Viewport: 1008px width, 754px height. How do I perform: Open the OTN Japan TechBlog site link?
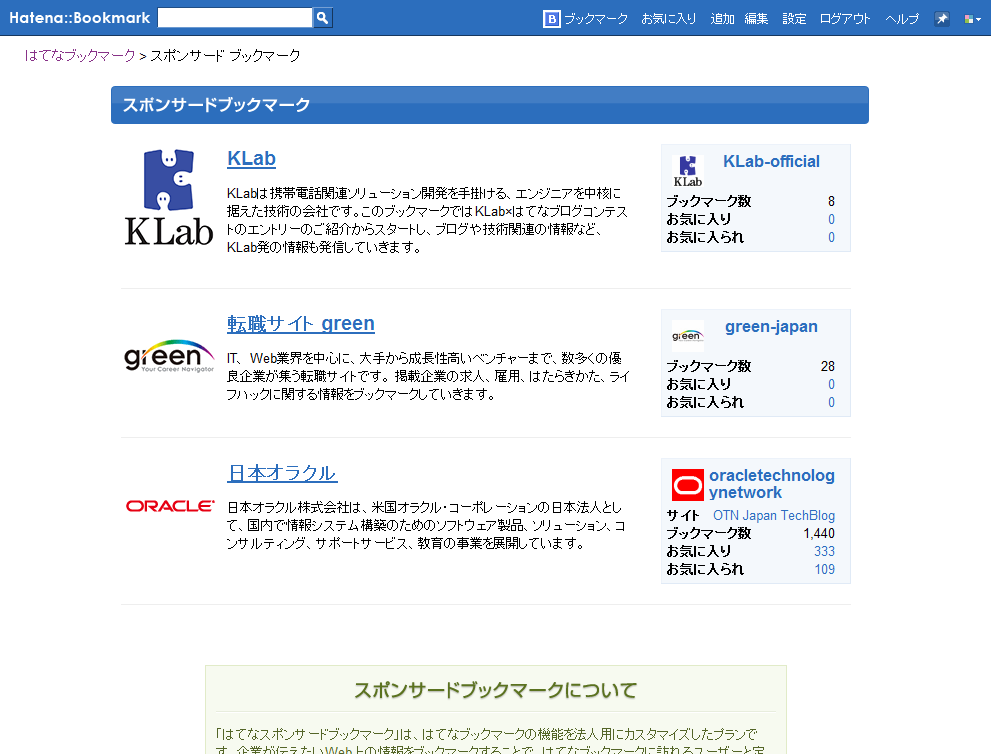click(774, 516)
